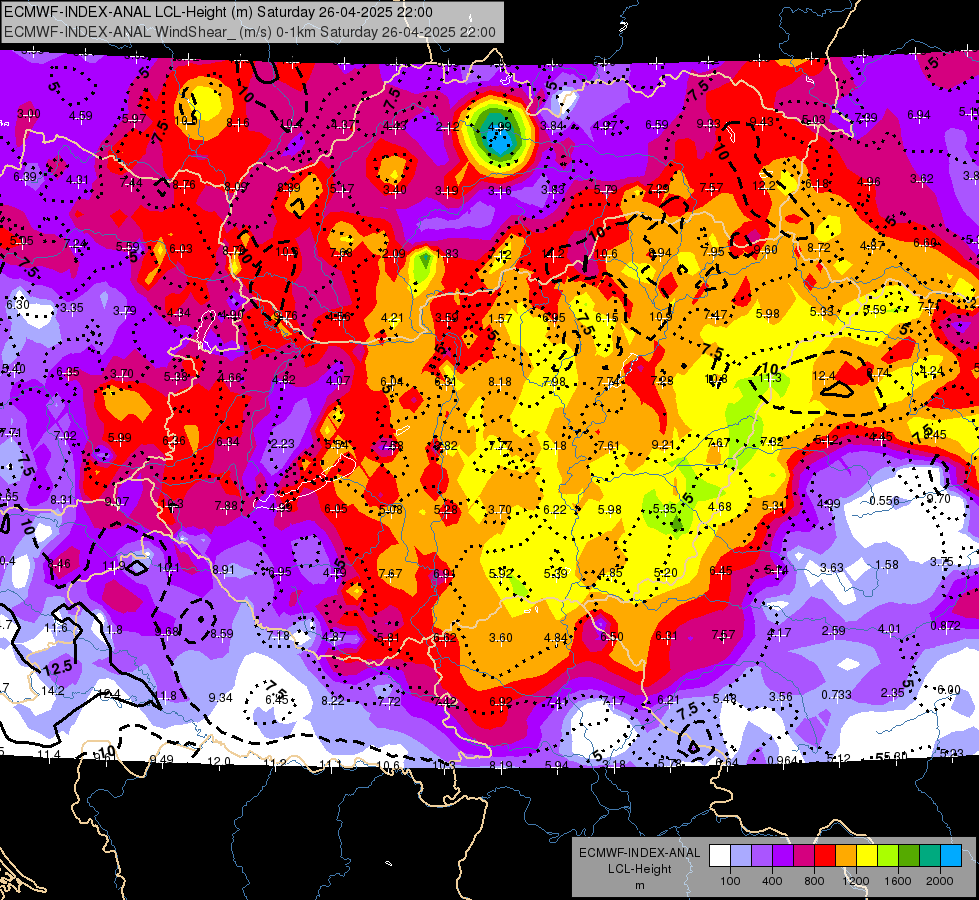Click the legend tick label 400
This screenshot has height=900, width=979.
click(772, 881)
